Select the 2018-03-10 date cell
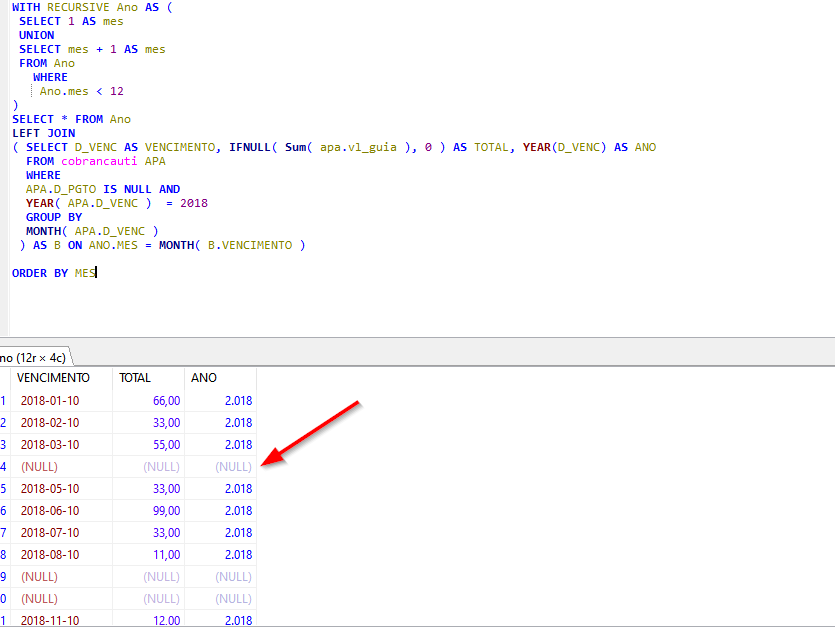 click(x=50, y=445)
